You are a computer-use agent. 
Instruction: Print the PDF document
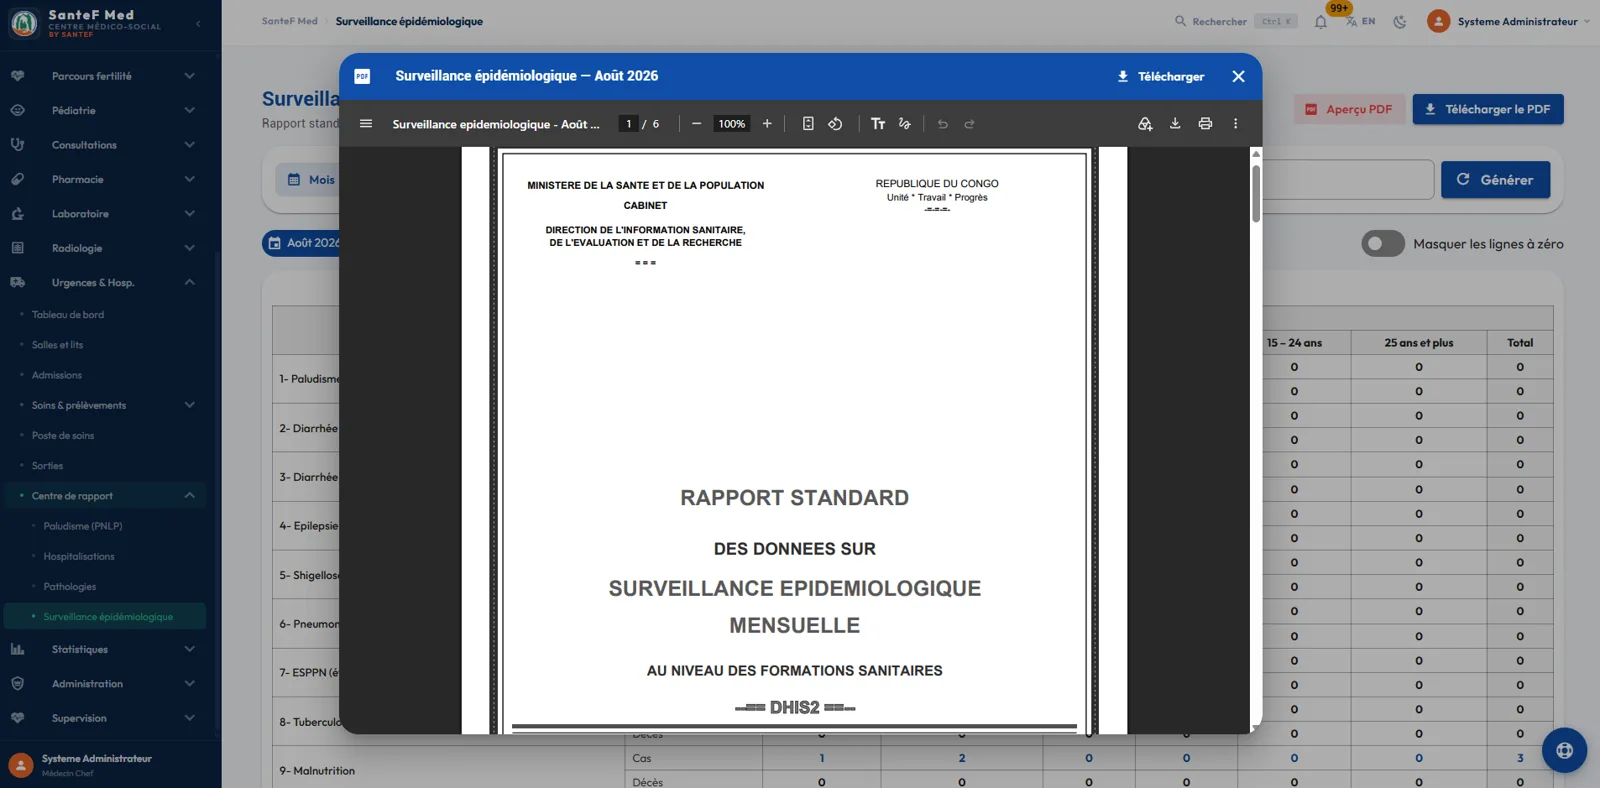tap(1205, 124)
